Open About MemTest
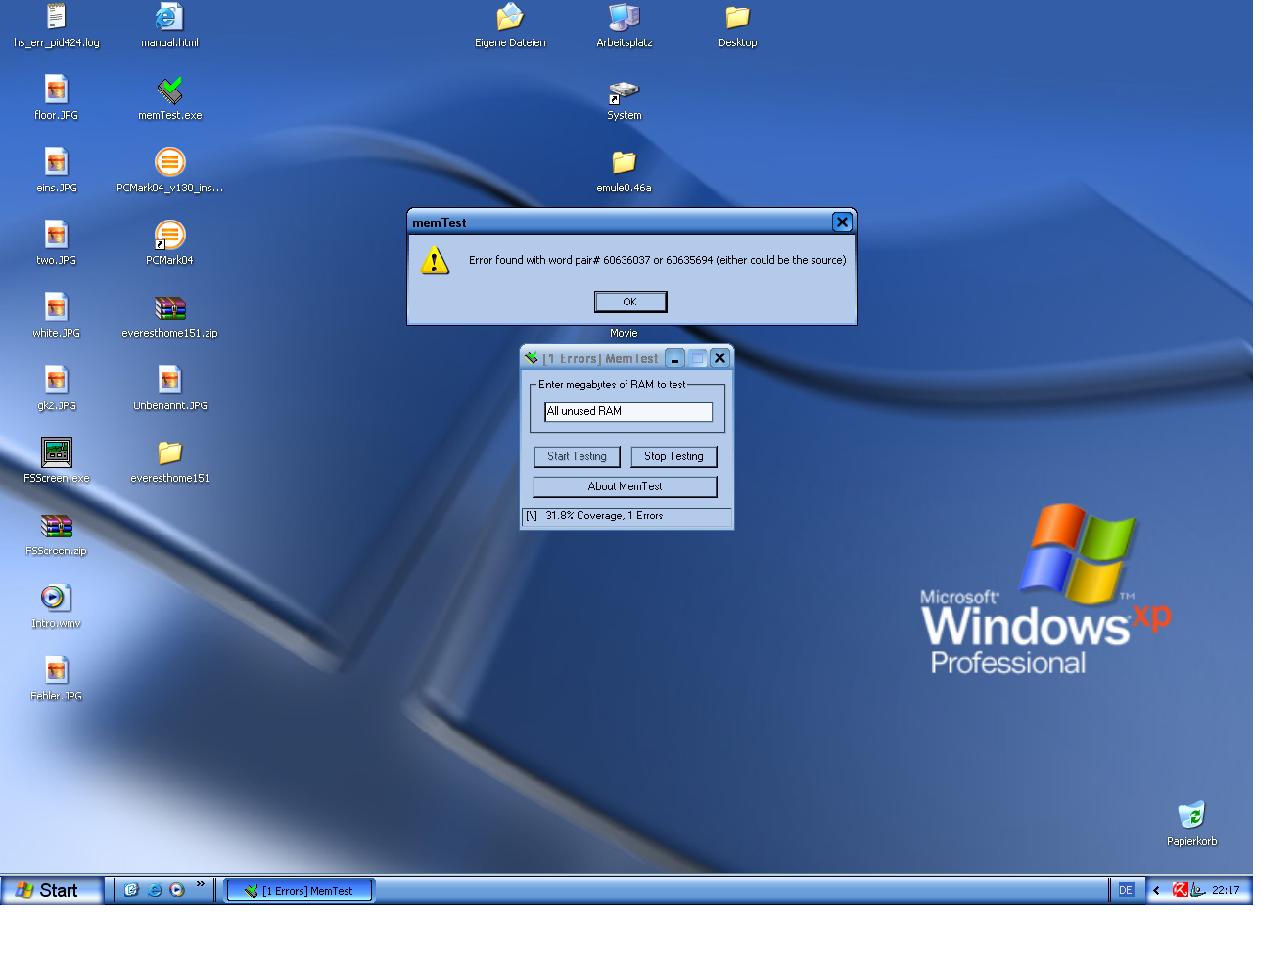The height and width of the screenshot is (960, 1280). point(625,487)
